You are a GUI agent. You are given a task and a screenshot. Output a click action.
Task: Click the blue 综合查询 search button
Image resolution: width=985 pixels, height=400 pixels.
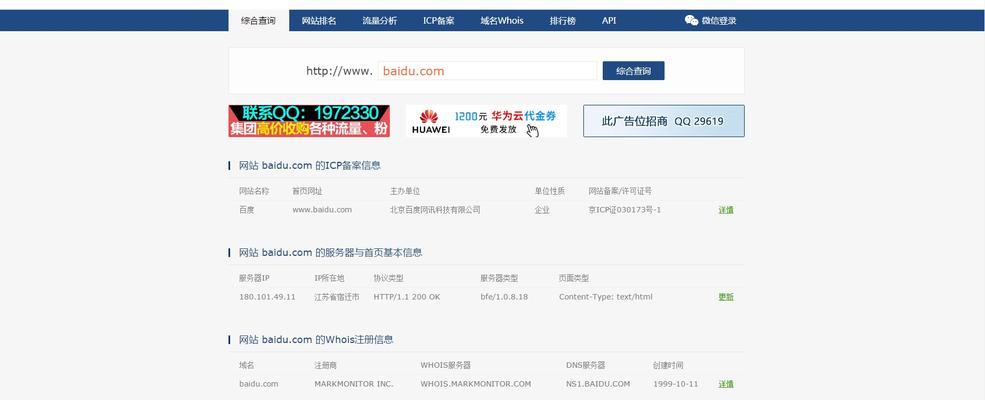[x=633, y=71]
